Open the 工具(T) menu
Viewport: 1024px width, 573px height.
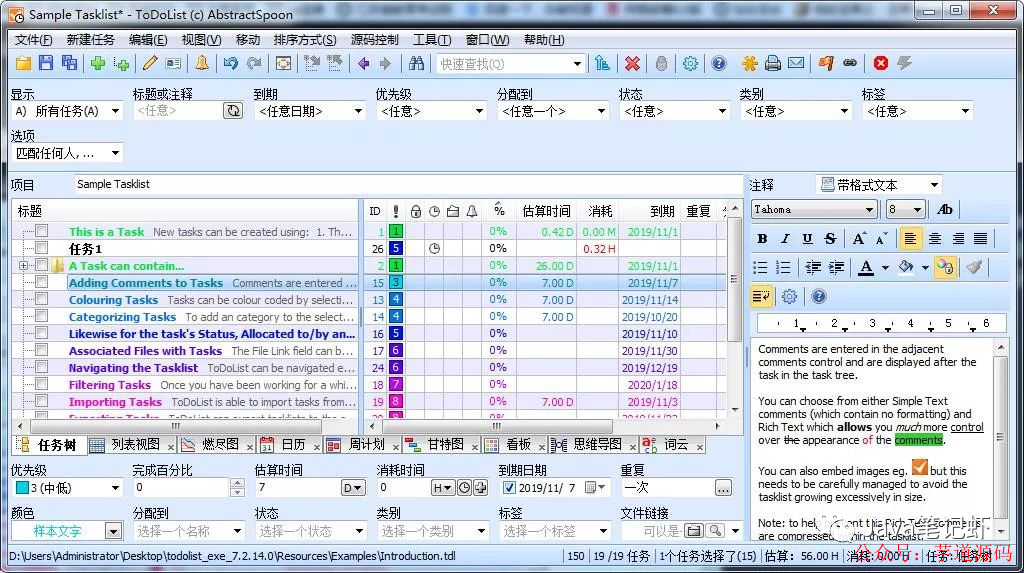[432, 40]
